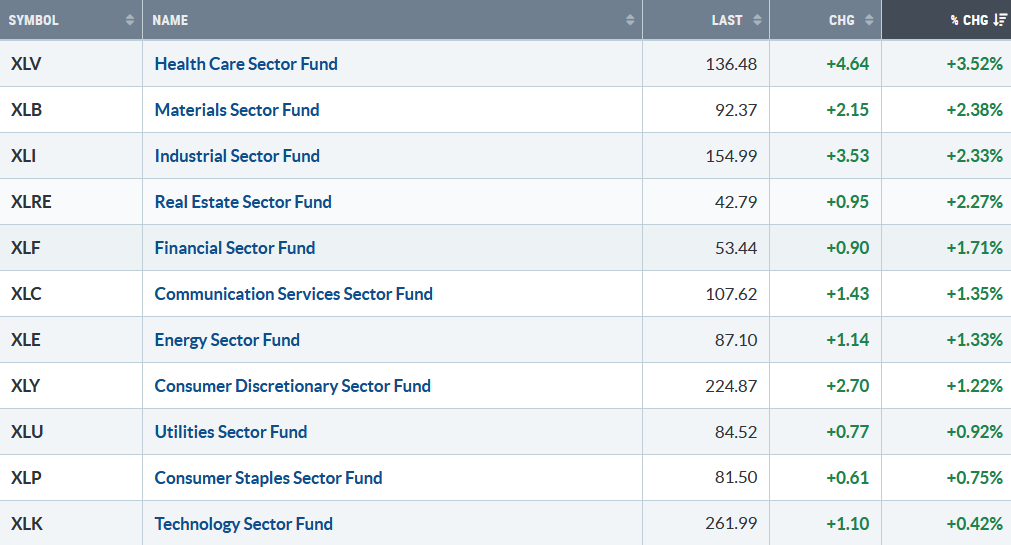Select the XLK symbol cell
1011x545 pixels.
point(26,524)
